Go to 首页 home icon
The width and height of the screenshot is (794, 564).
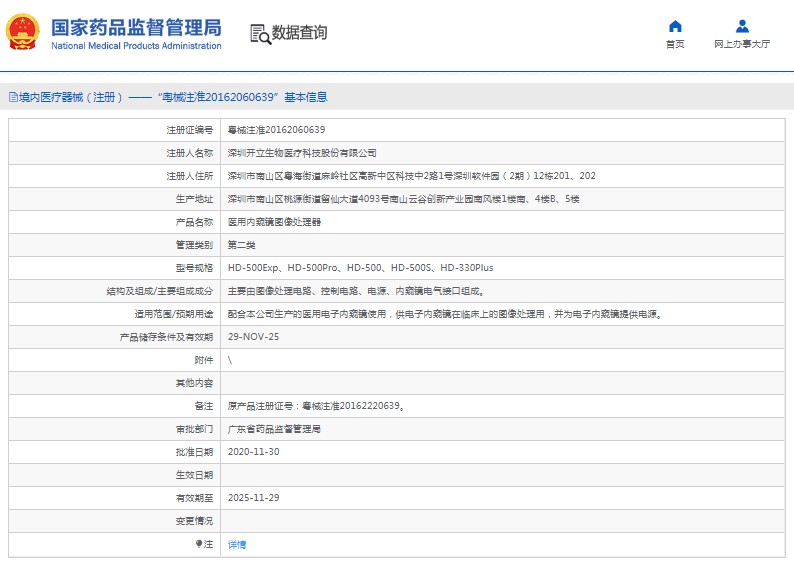675,26
